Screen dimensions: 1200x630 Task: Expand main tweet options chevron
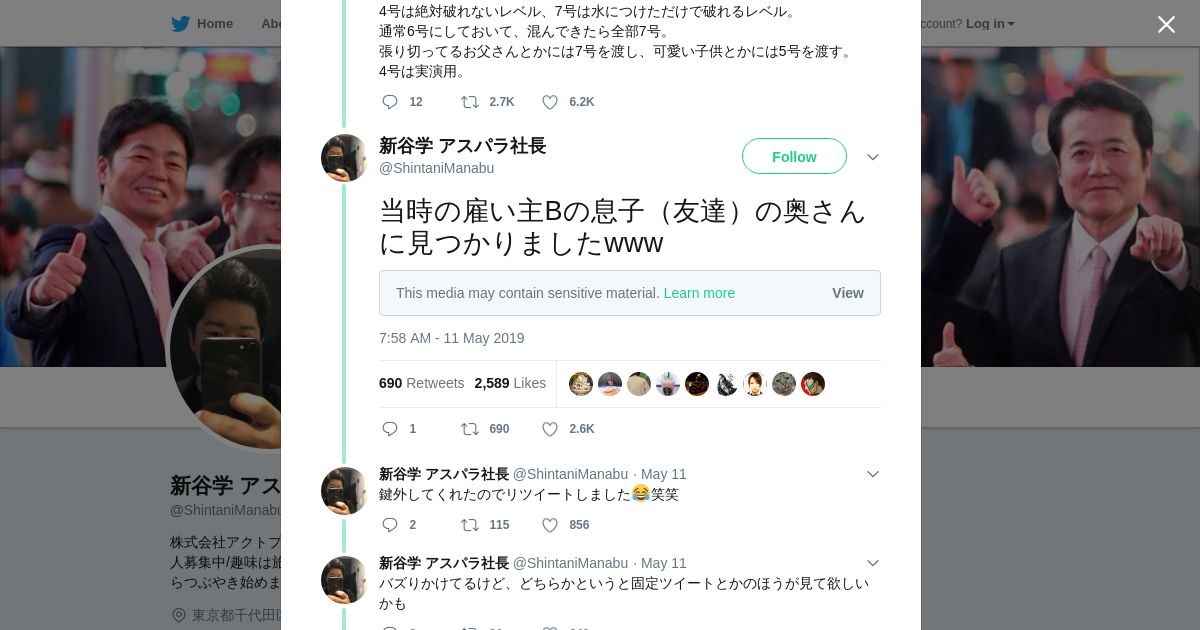coord(872,157)
